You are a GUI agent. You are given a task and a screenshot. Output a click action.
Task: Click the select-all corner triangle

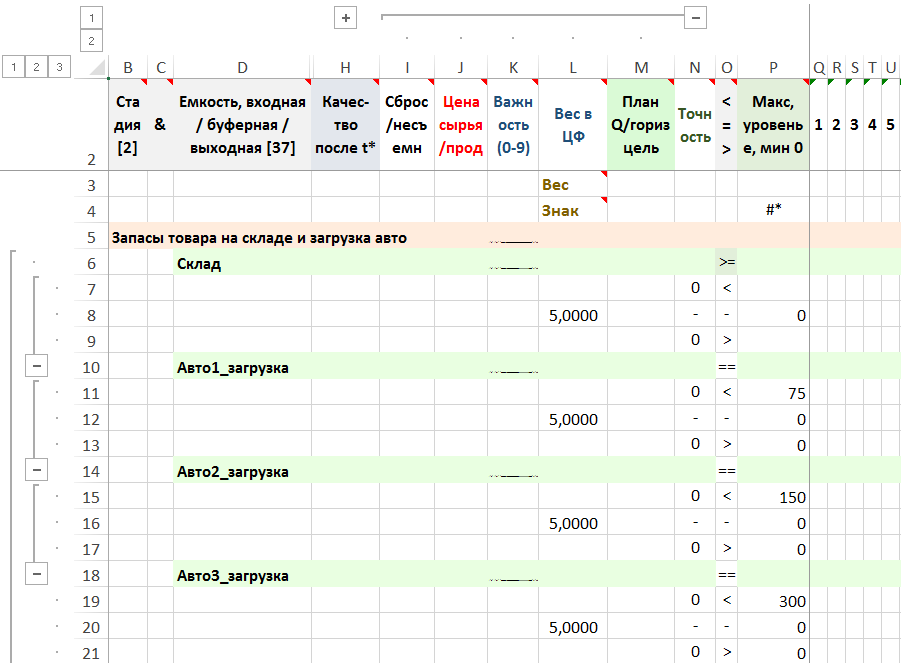pos(100,68)
